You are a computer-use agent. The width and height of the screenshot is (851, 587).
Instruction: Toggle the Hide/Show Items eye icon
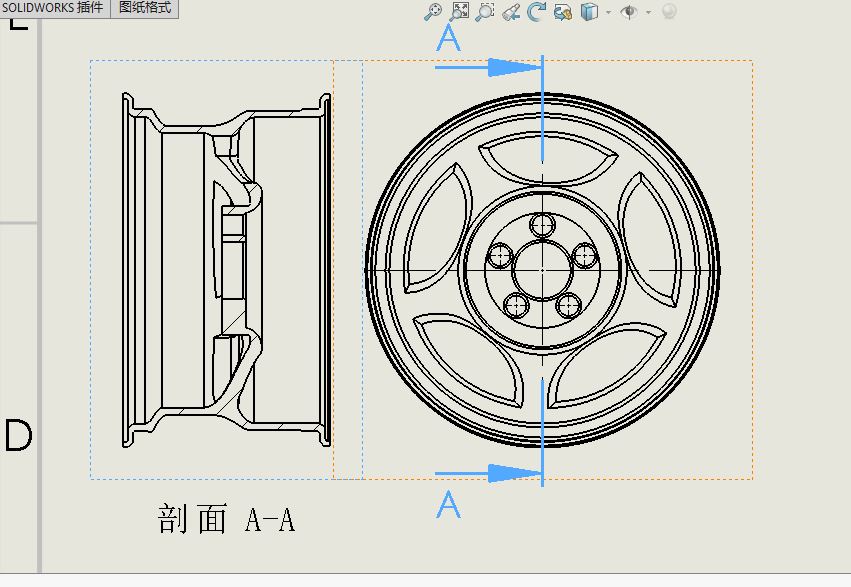pyautogui.click(x=629, y=12)
